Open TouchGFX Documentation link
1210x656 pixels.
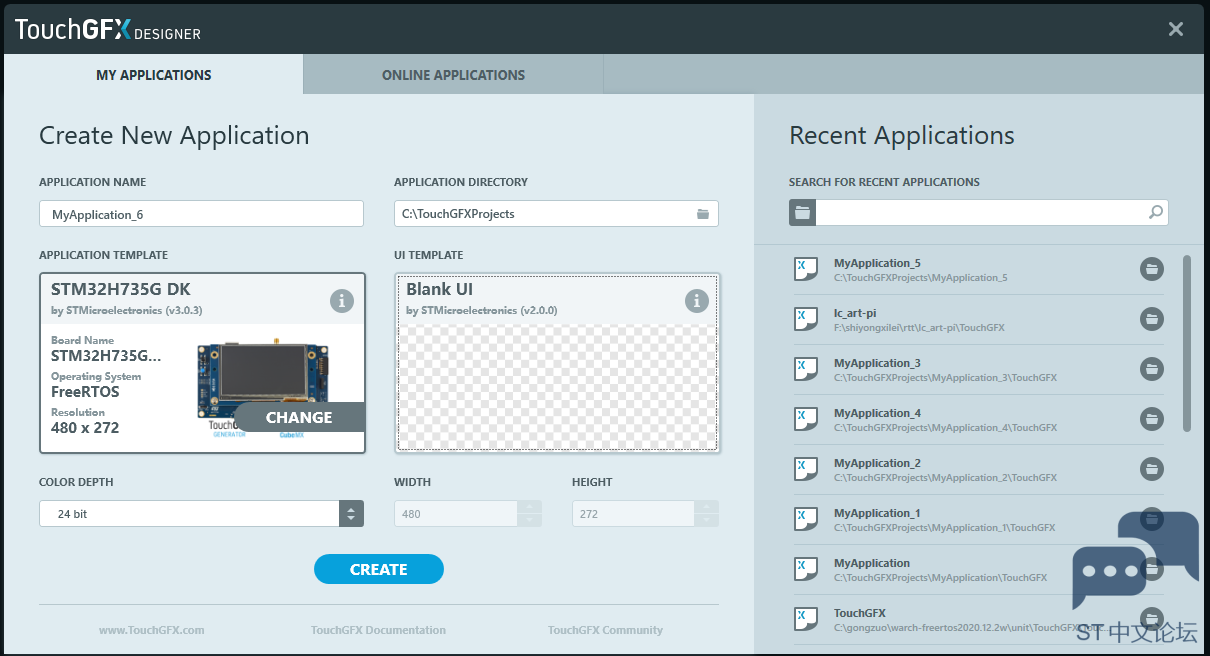[378, 630]
